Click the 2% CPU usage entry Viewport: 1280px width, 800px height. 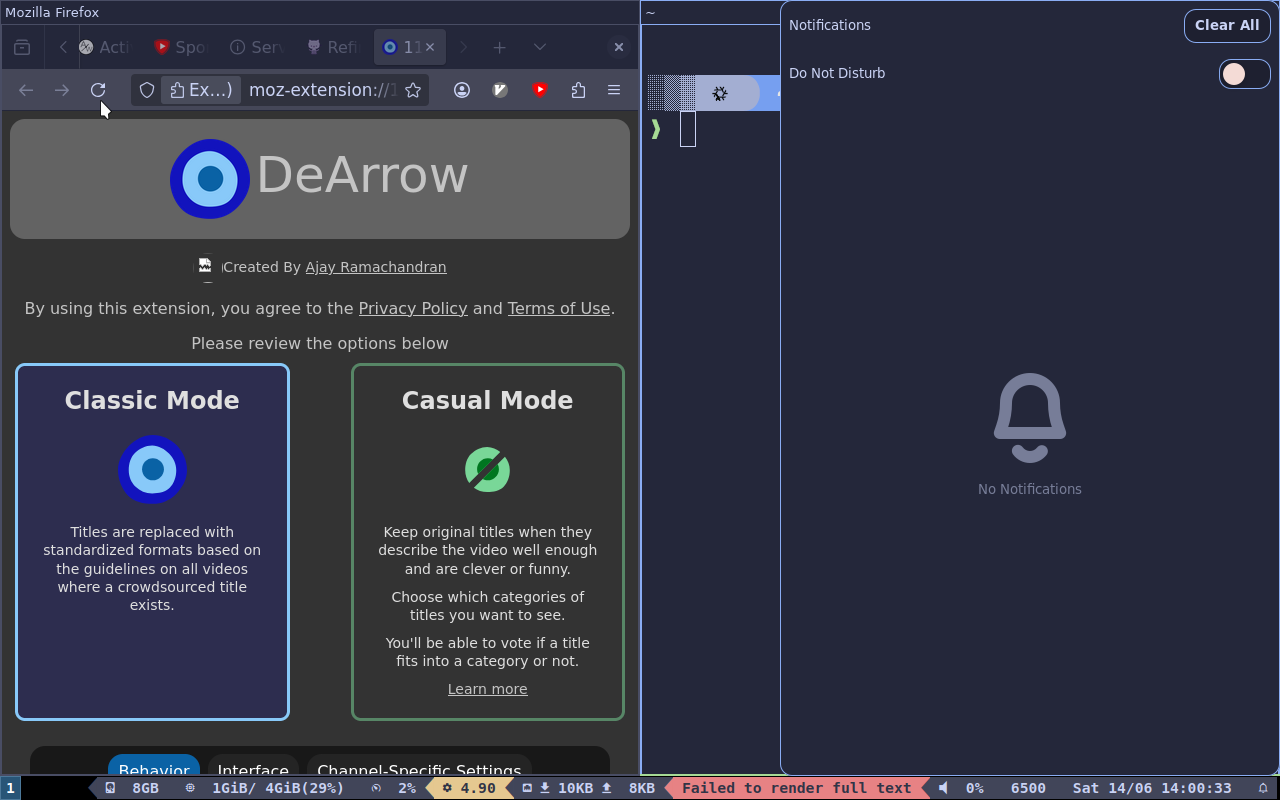394,788
